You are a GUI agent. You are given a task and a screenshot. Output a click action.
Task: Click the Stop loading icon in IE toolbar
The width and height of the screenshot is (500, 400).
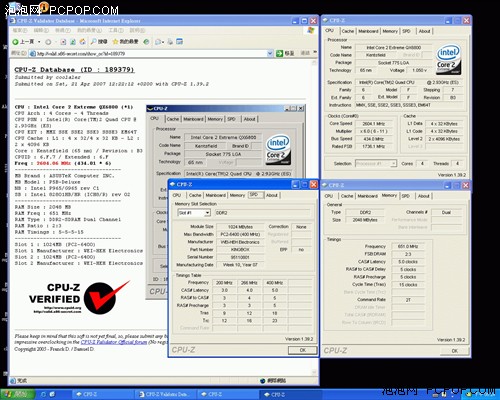[x=63, y=42]
